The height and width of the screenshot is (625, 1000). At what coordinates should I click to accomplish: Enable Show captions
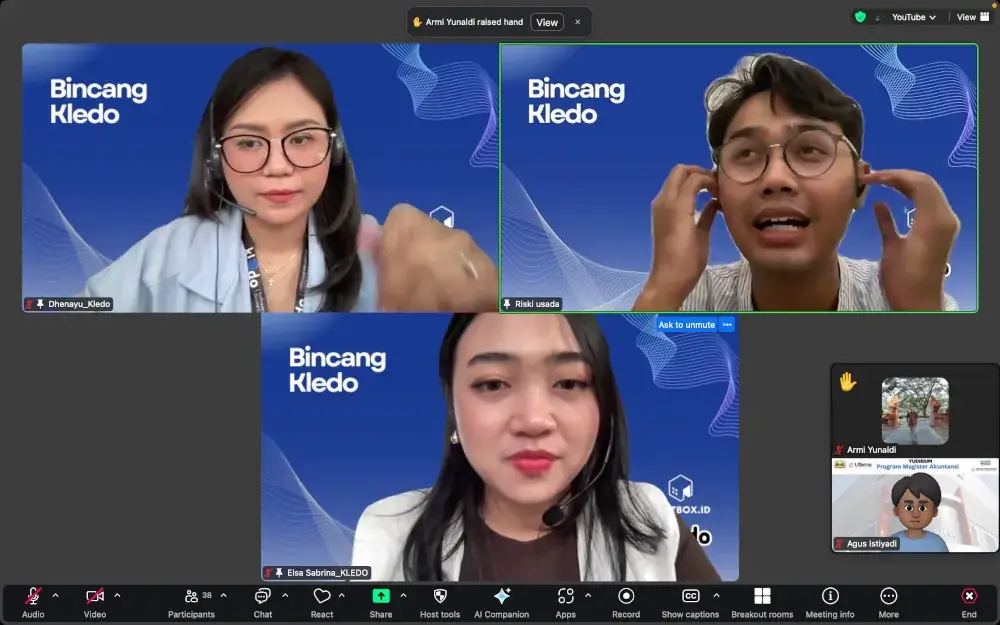pyautogui.click(x=691, y=603)
